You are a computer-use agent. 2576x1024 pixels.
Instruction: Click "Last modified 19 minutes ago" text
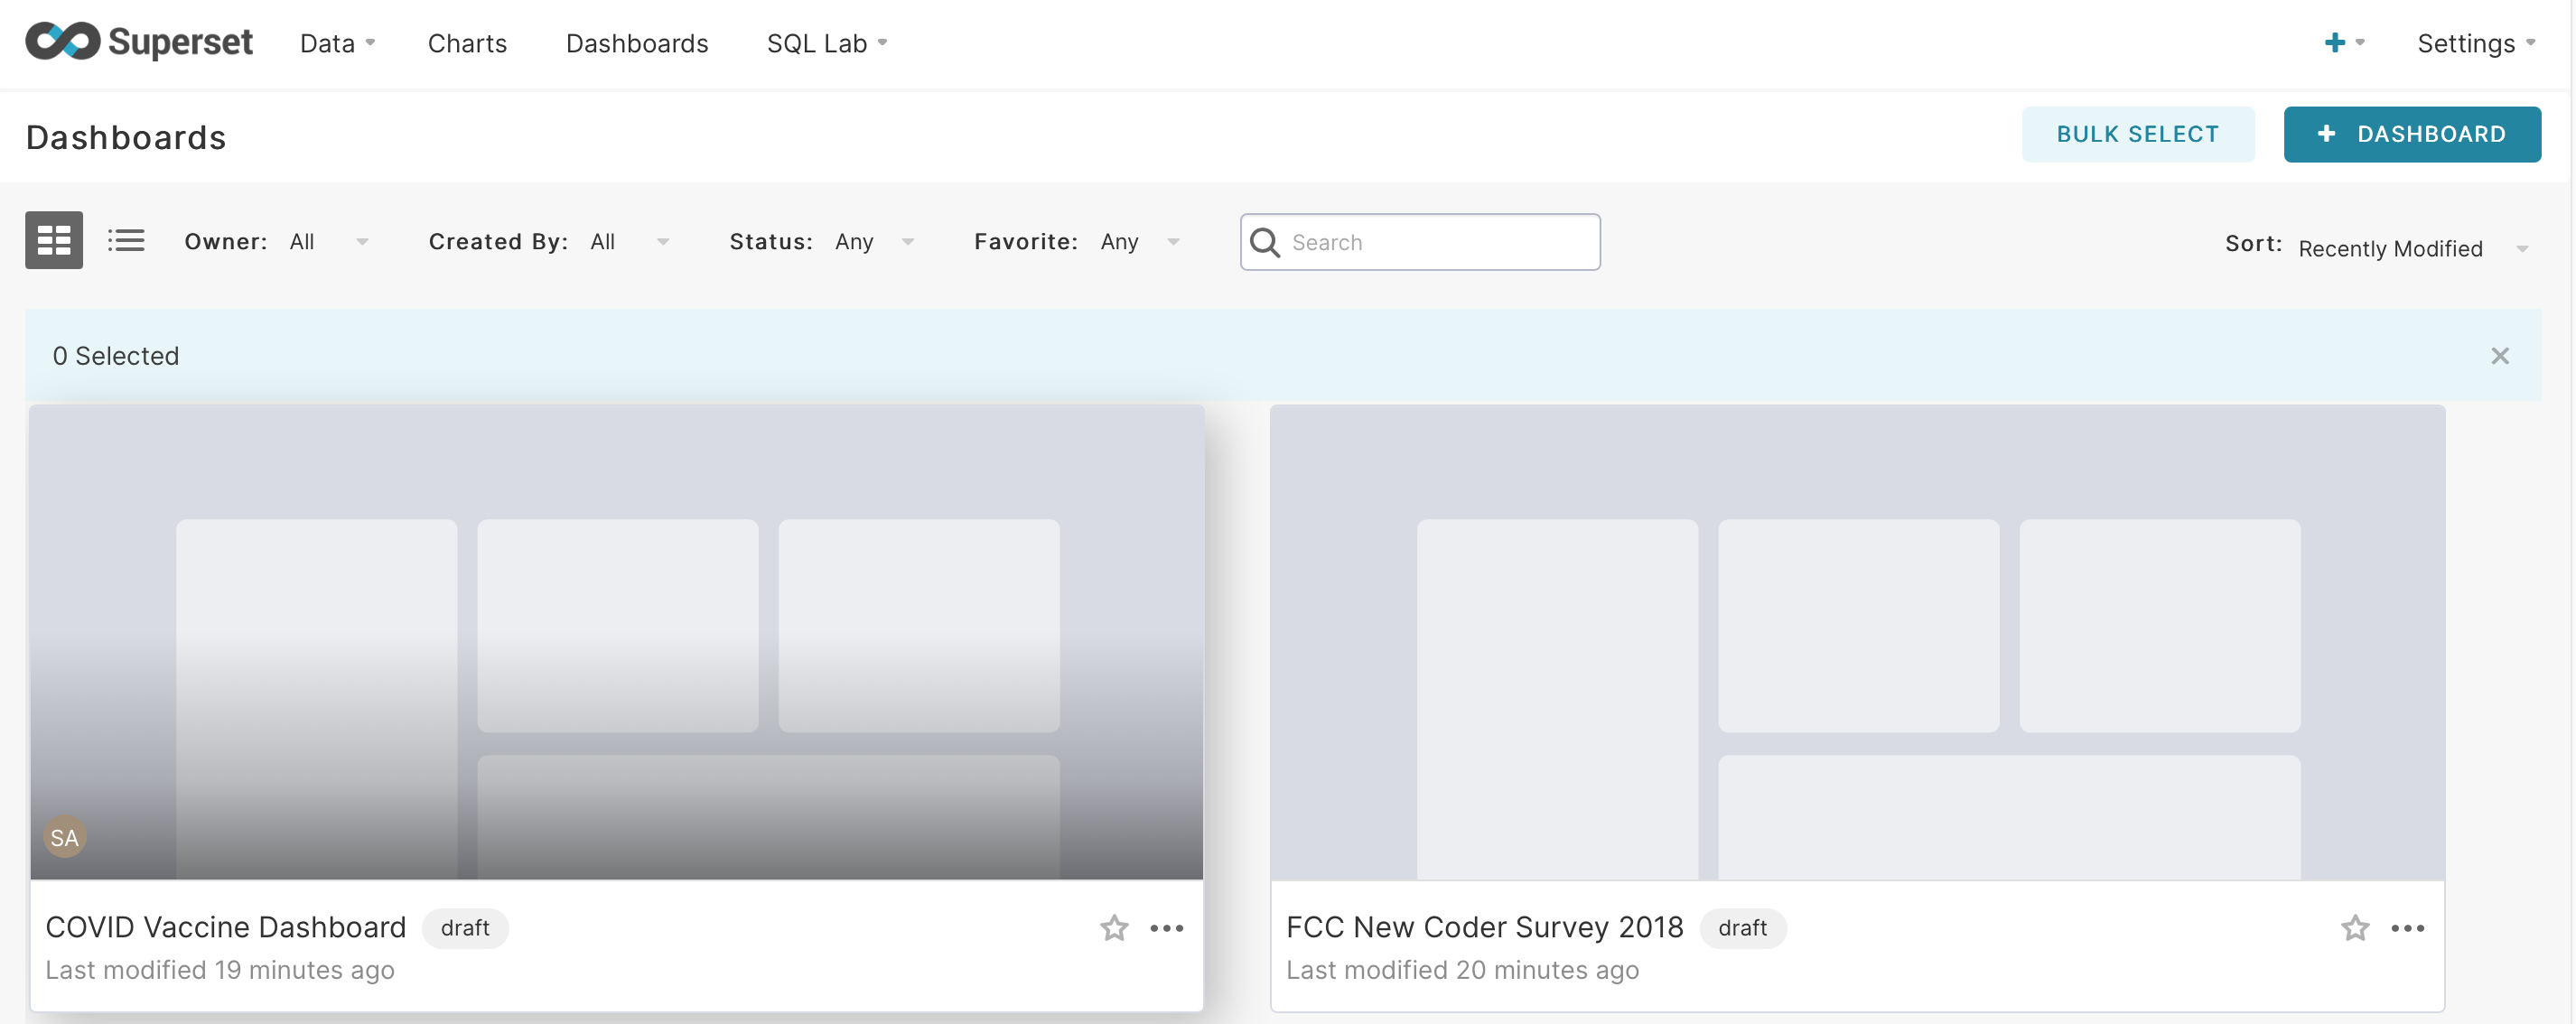[x=220, y=970]
